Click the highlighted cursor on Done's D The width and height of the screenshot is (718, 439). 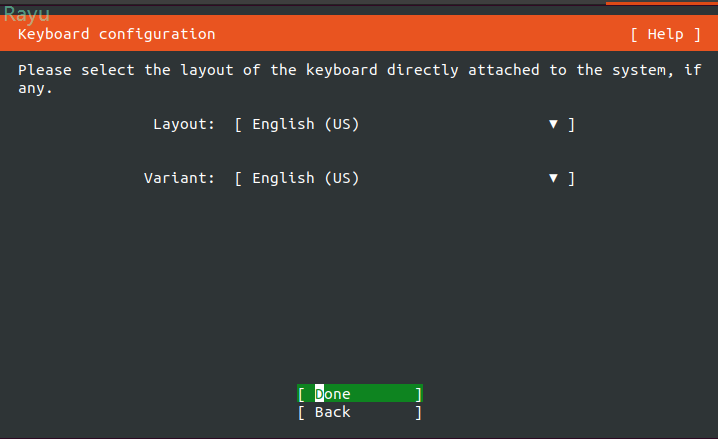coord(320,394)
